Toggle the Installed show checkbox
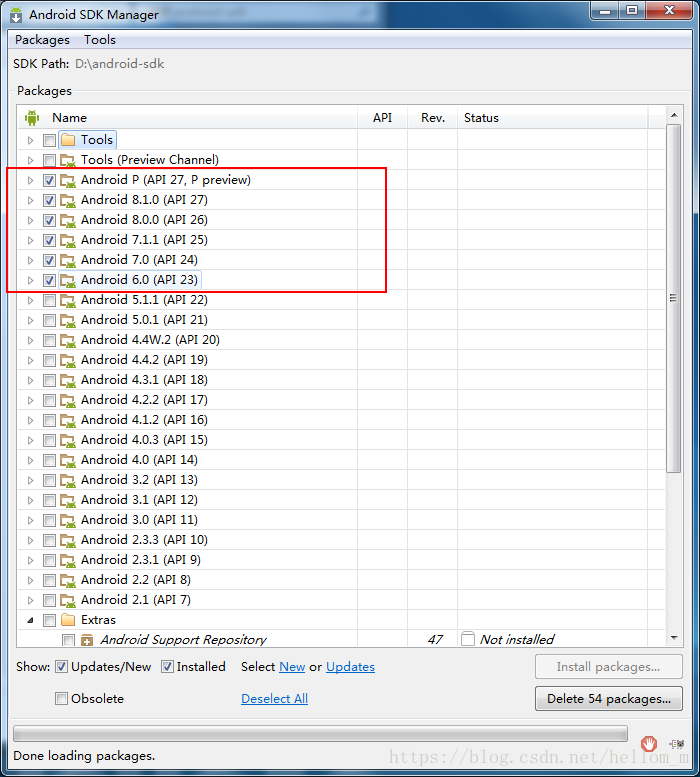The width and height of the screenshot is (700, 777). (167, 667)
